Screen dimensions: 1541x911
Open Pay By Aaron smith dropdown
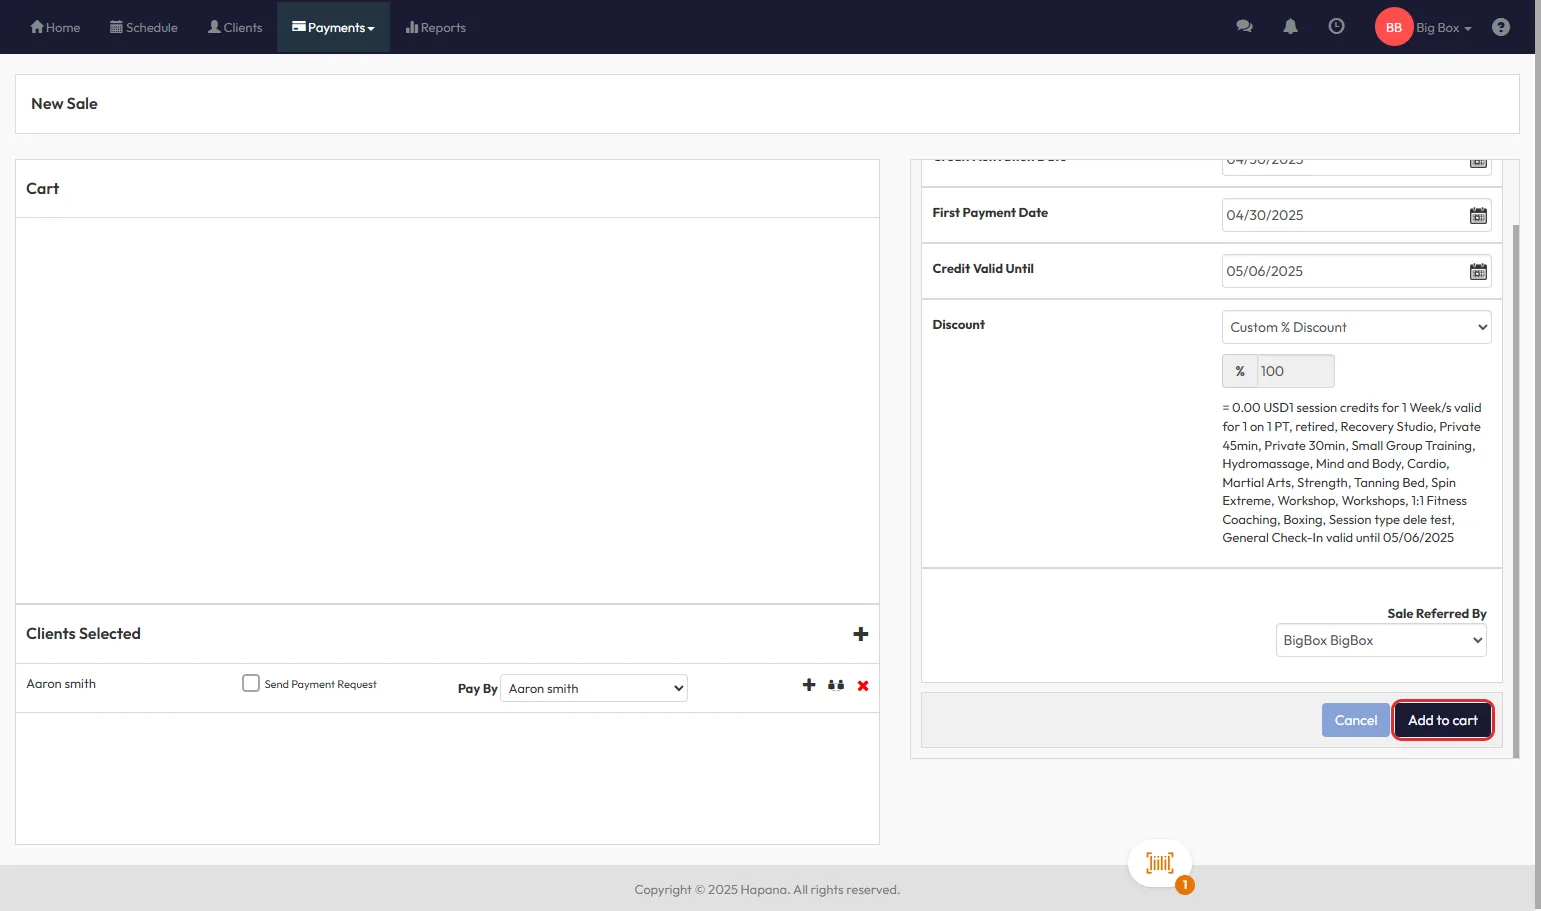click(593, 688)
